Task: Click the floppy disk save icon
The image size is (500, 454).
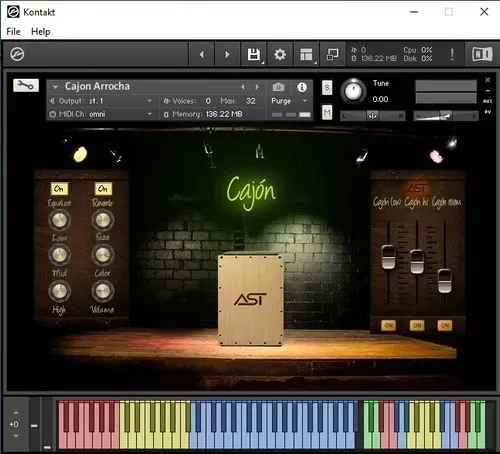Action: pos(254,54)
